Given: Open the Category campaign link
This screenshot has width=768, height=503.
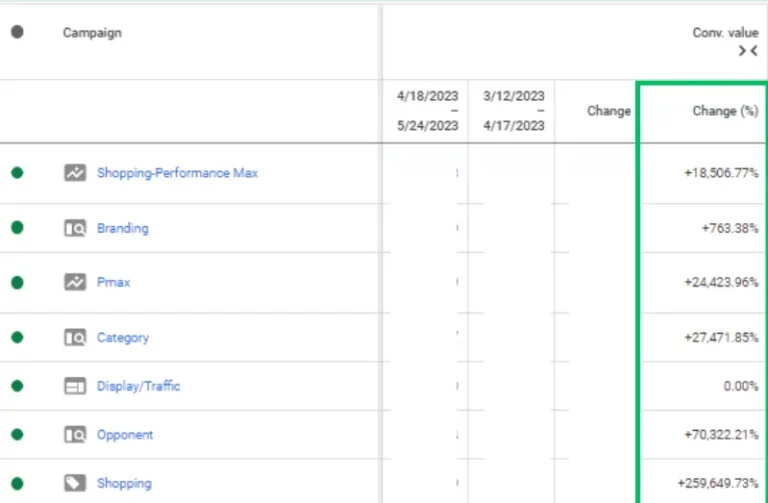Looking at the screenshot, I should 122,338.
